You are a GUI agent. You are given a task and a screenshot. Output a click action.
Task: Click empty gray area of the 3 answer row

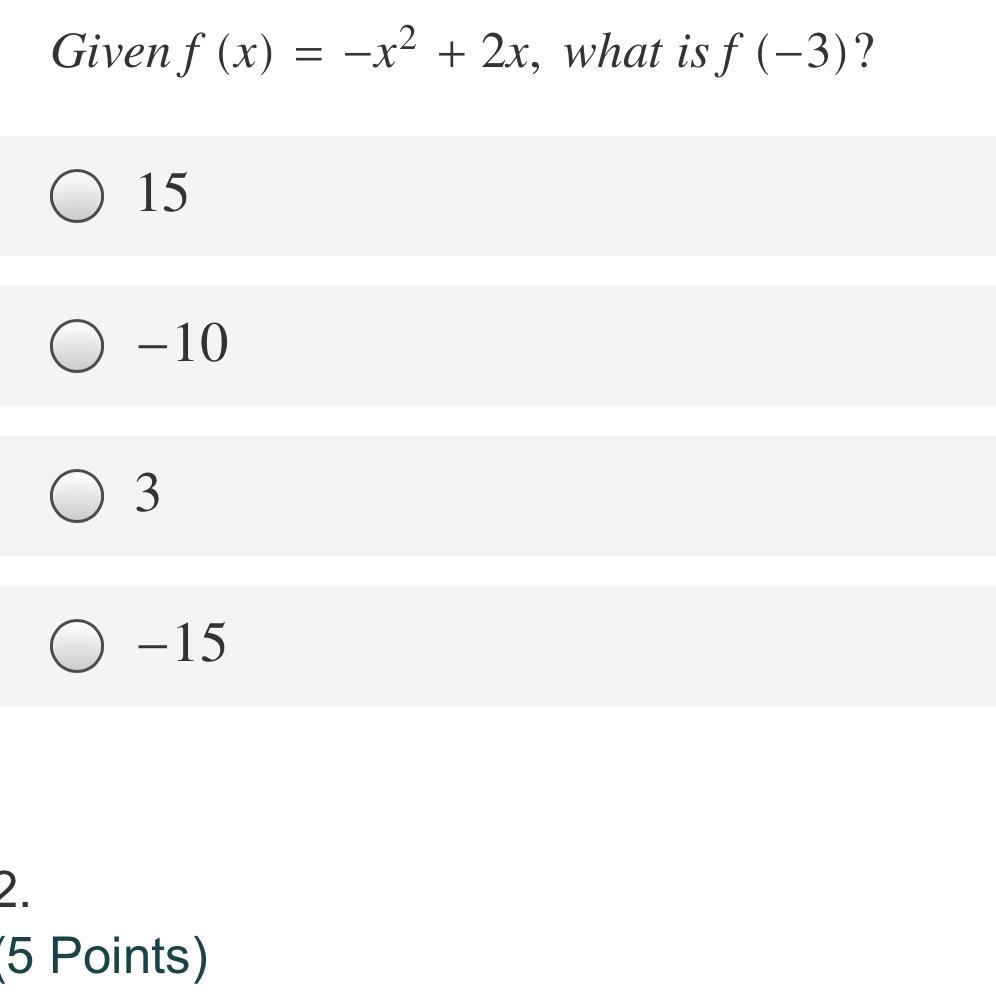tap(572, 496)
